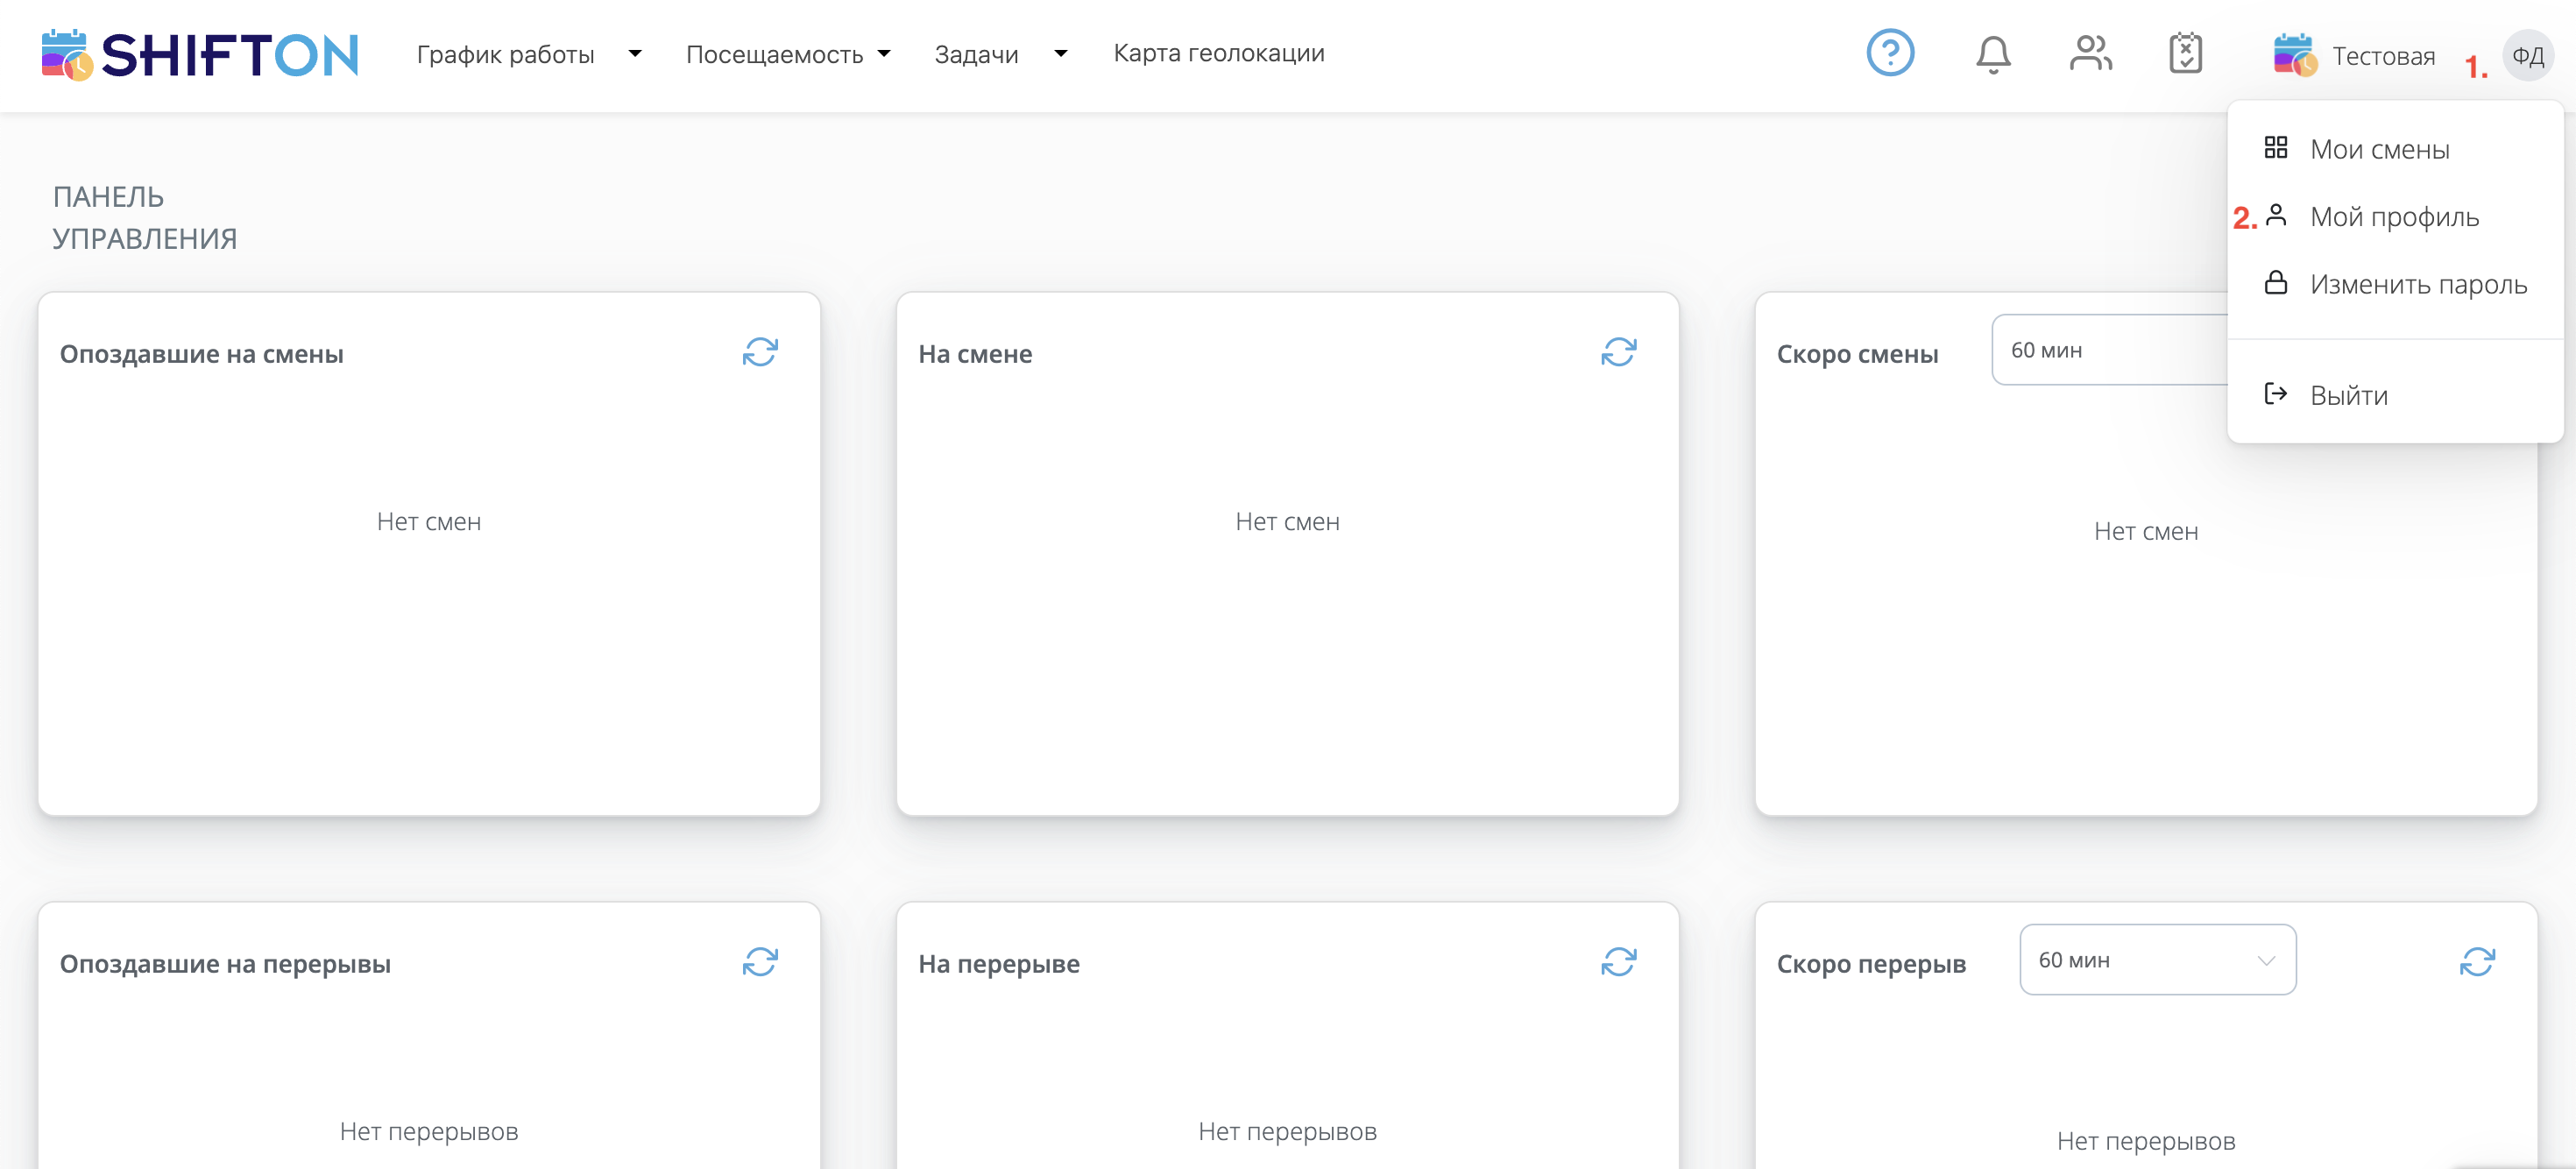This screenshot has width=2576, height=1169.
Task: Click Нет перерывов in Опоздавшие на перерывы card
Action: pyautogui.click(x=429, y=1132)
